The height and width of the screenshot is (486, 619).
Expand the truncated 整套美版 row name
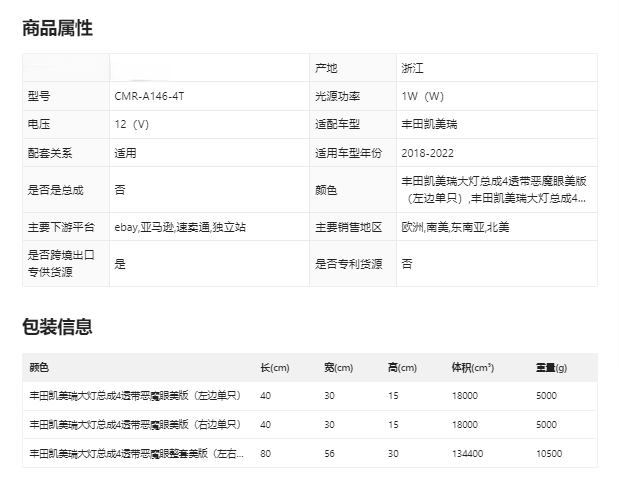[135, 453]
